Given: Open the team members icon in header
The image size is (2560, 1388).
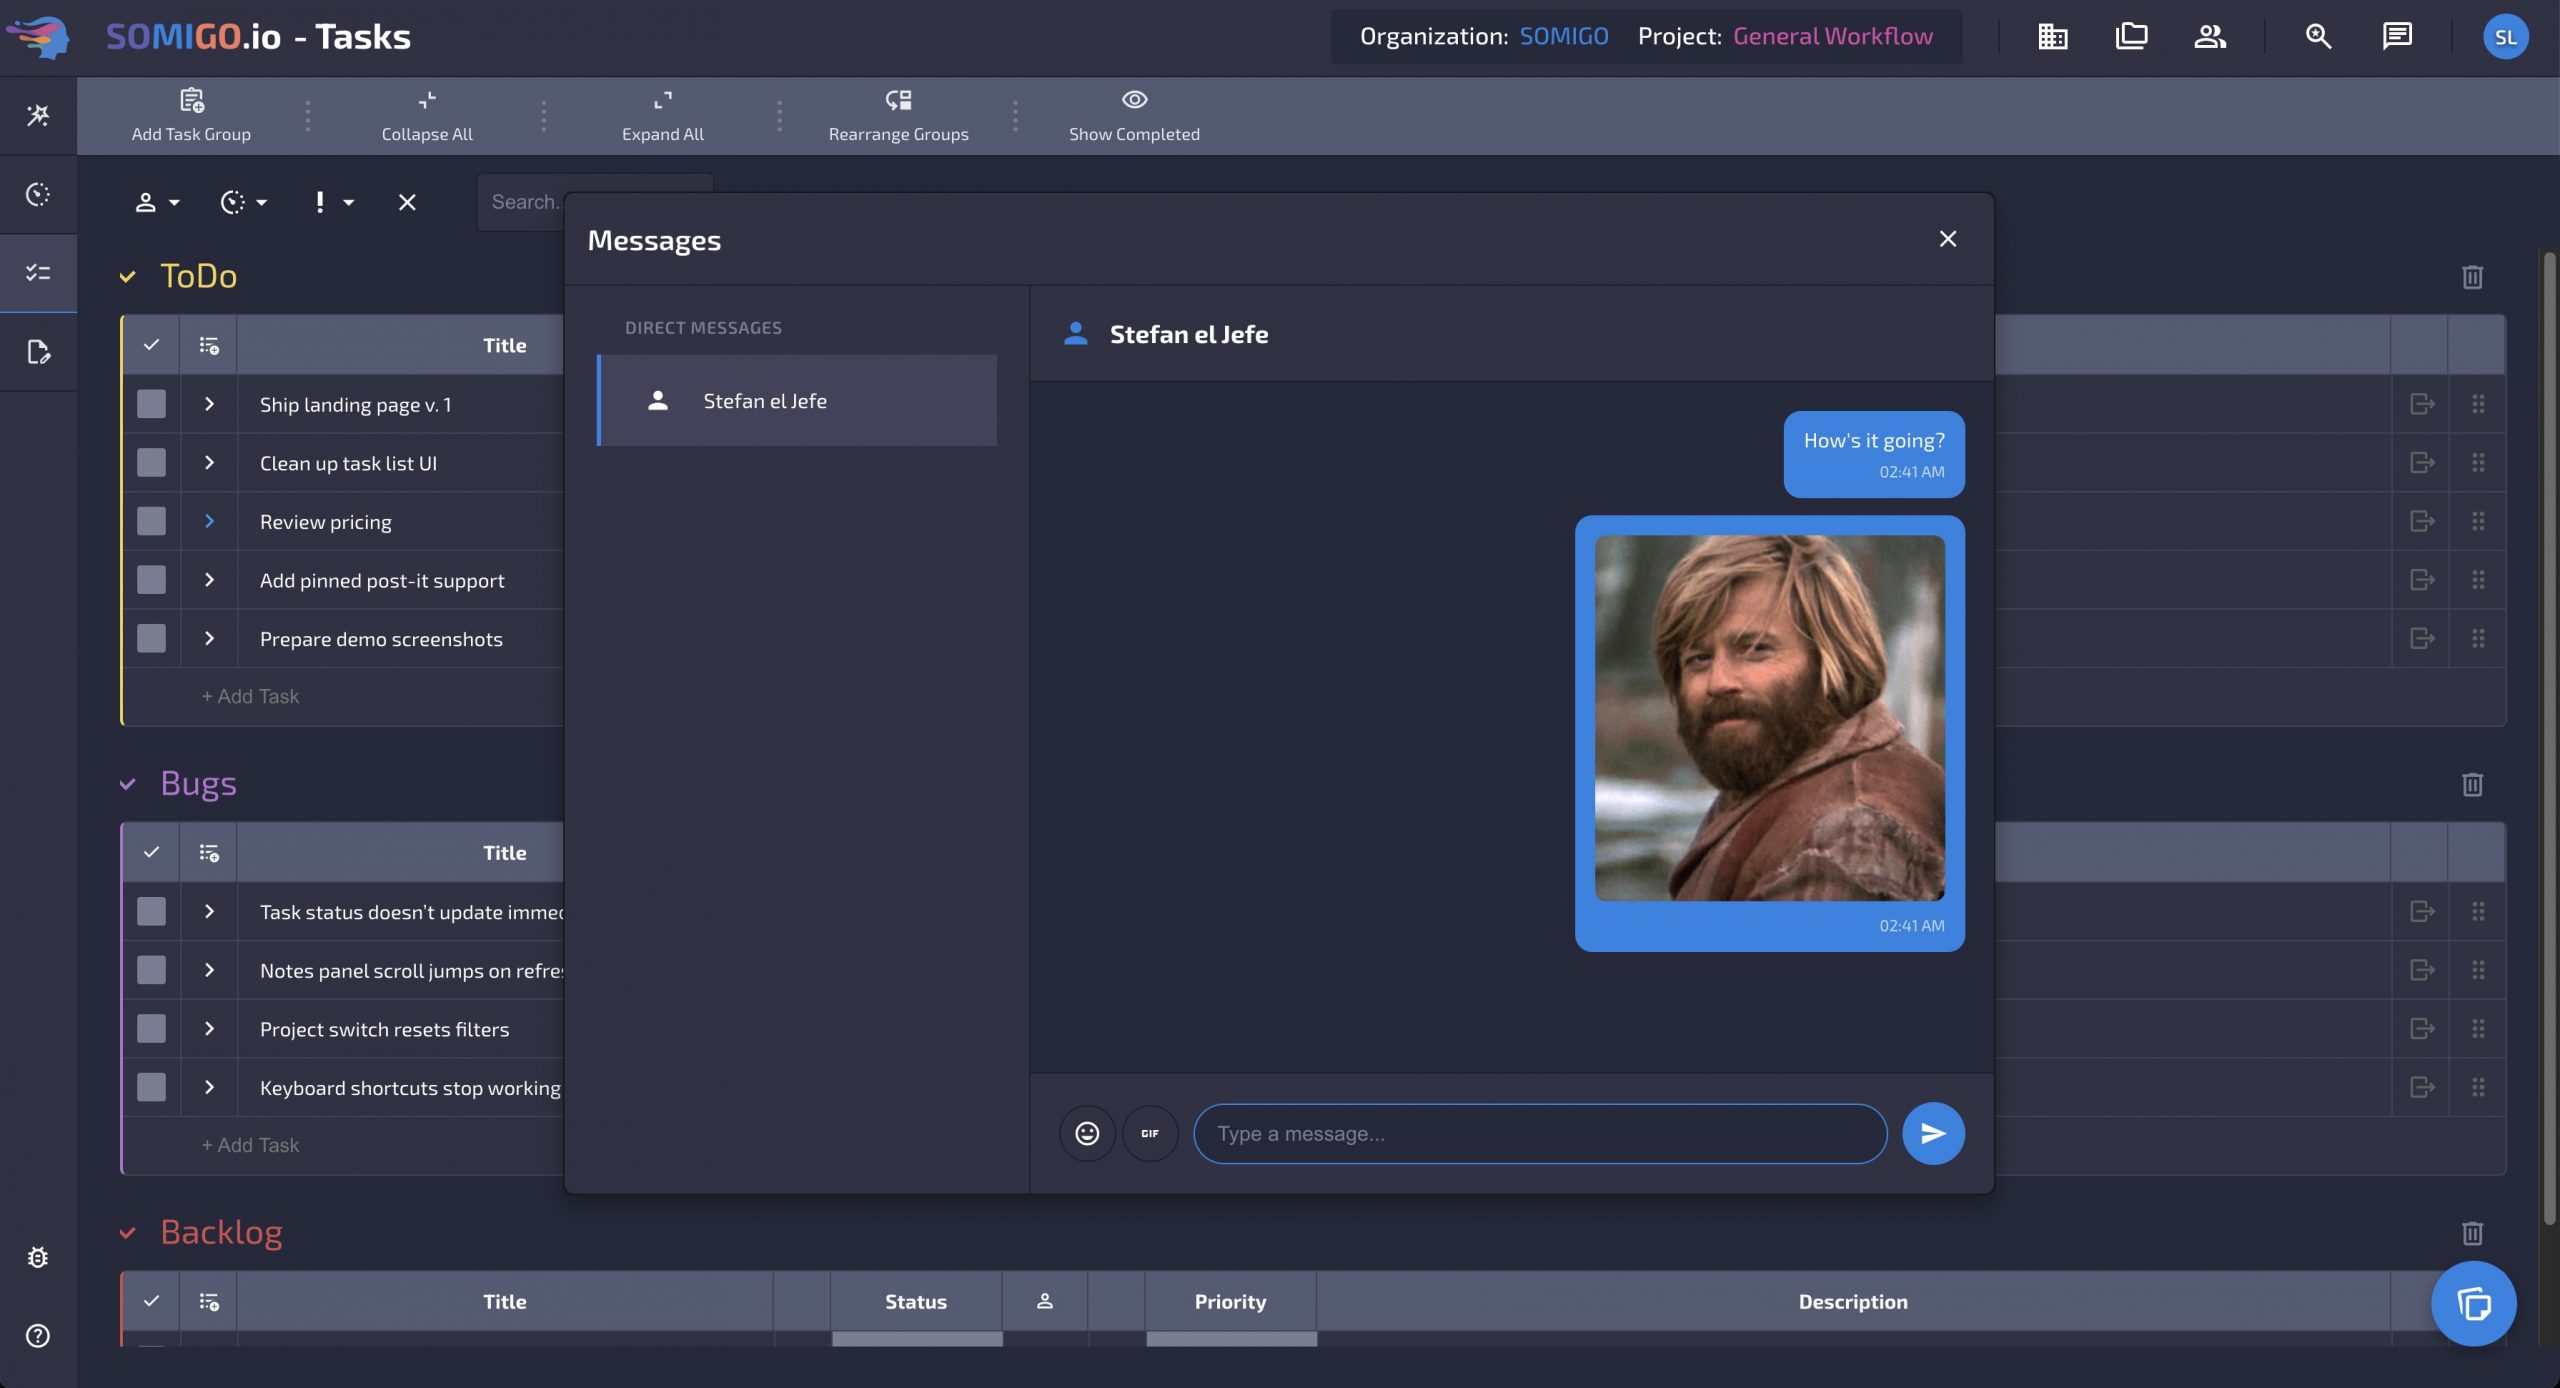Looking at the screenshot, I should pyautogui.click(x=2209, y=37).
